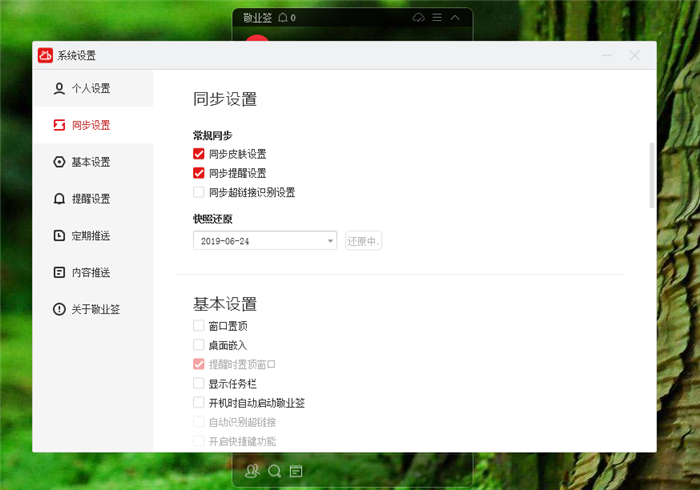This screenshot has width=700, height=490.
Task: Click the bell icon beside 提醒设置
Action: pyautogui.click(x=59, y=199)
